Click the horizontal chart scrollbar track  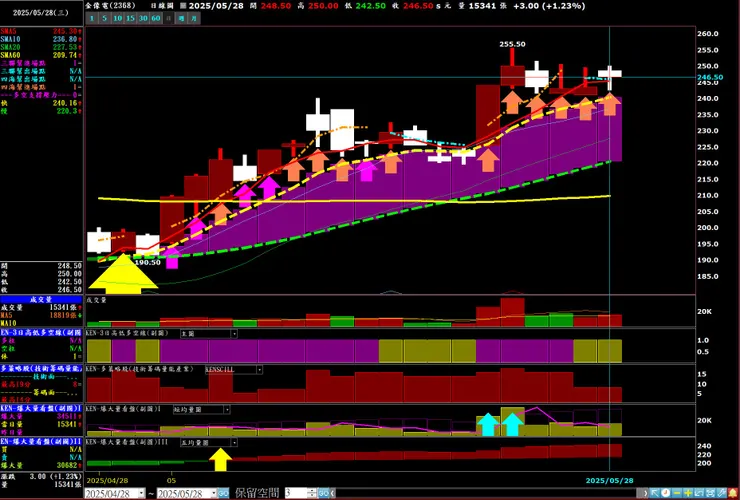point(488,493)
